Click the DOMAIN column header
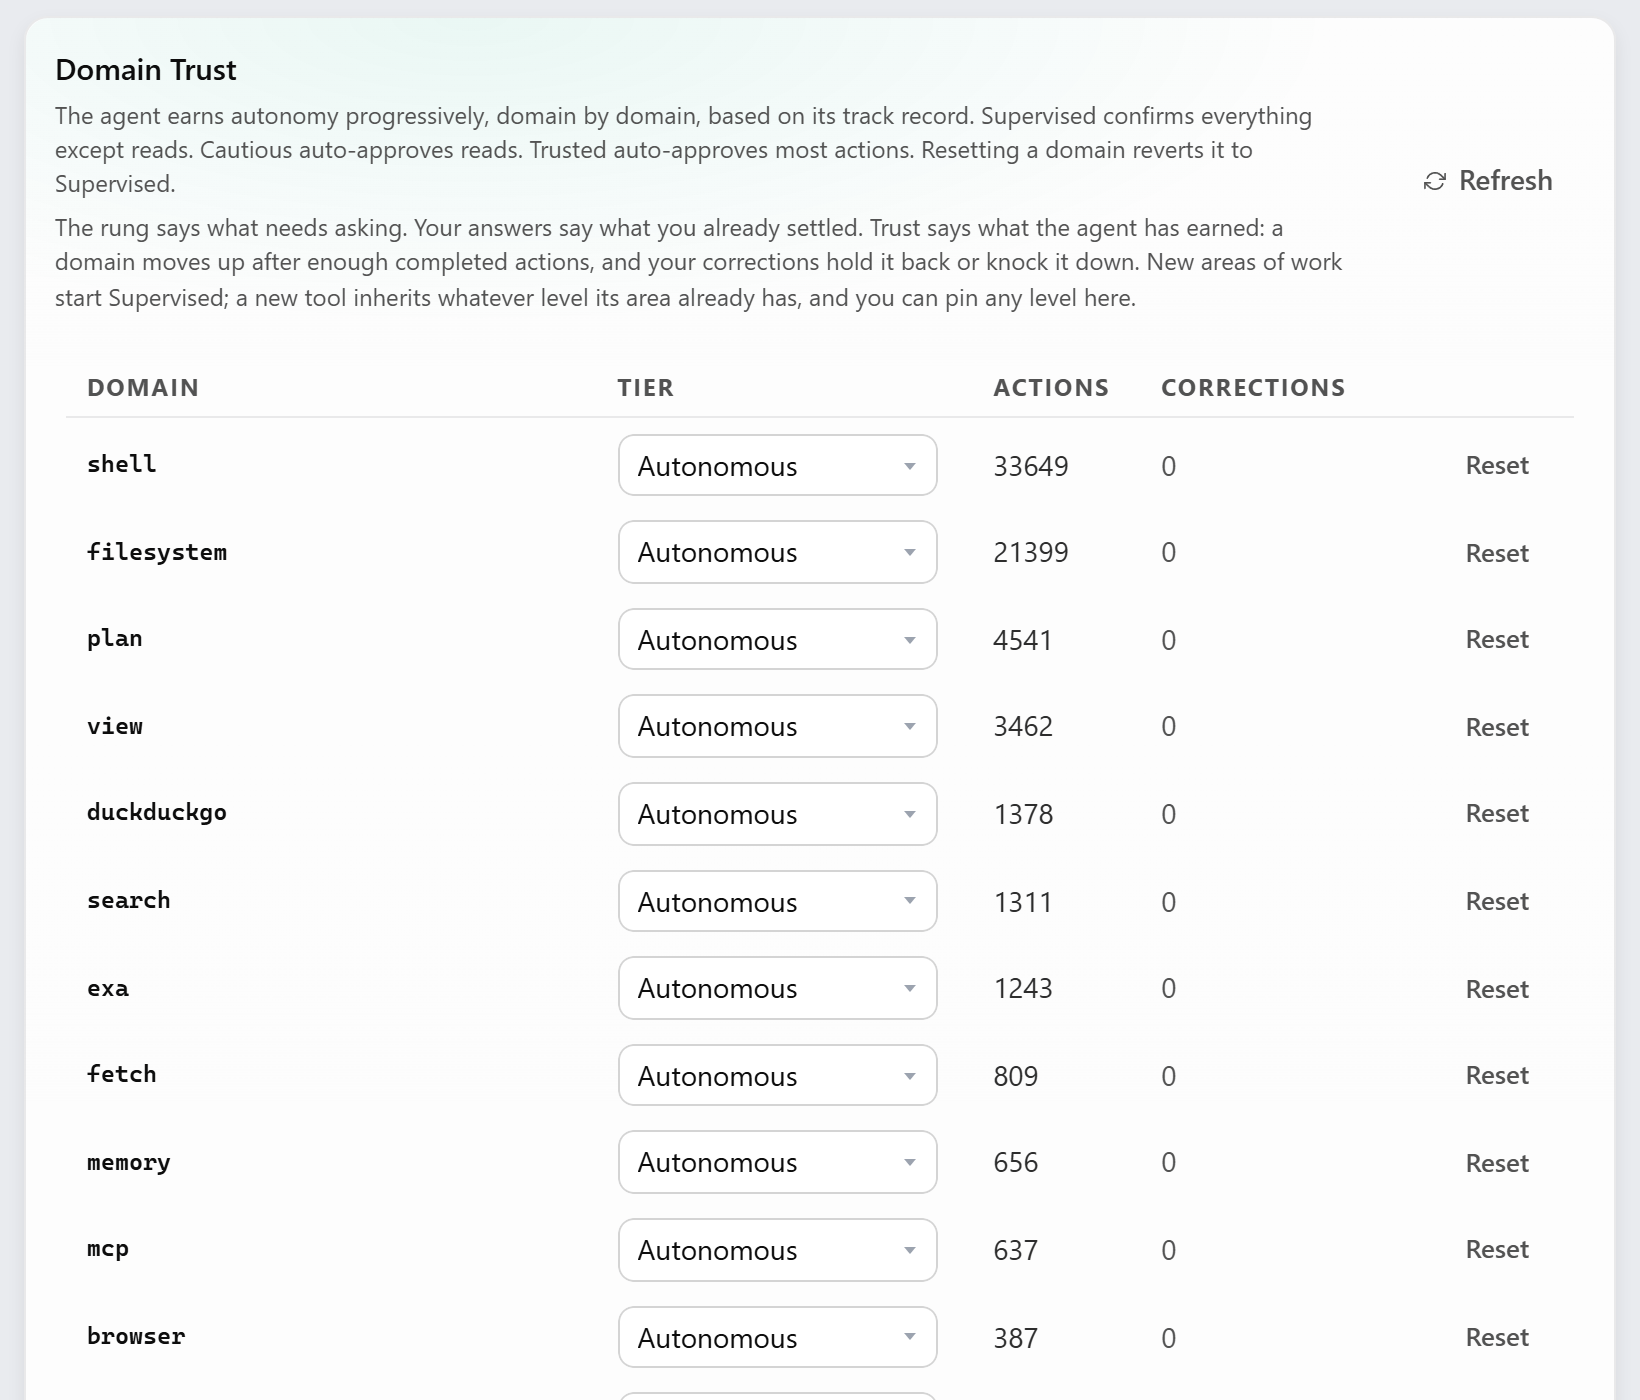1640x1400 pixels. click(143, 388)
